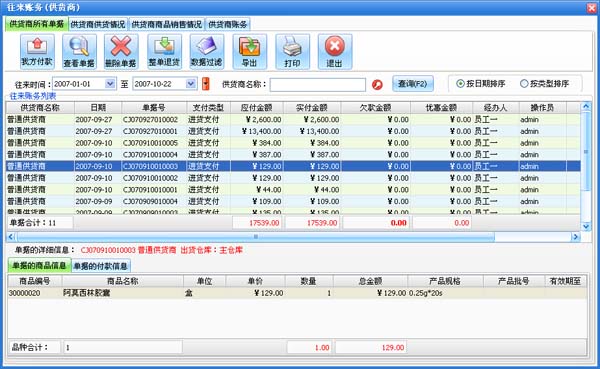Click the 我方付款 toolbar icon

click(x=37, y=51)
